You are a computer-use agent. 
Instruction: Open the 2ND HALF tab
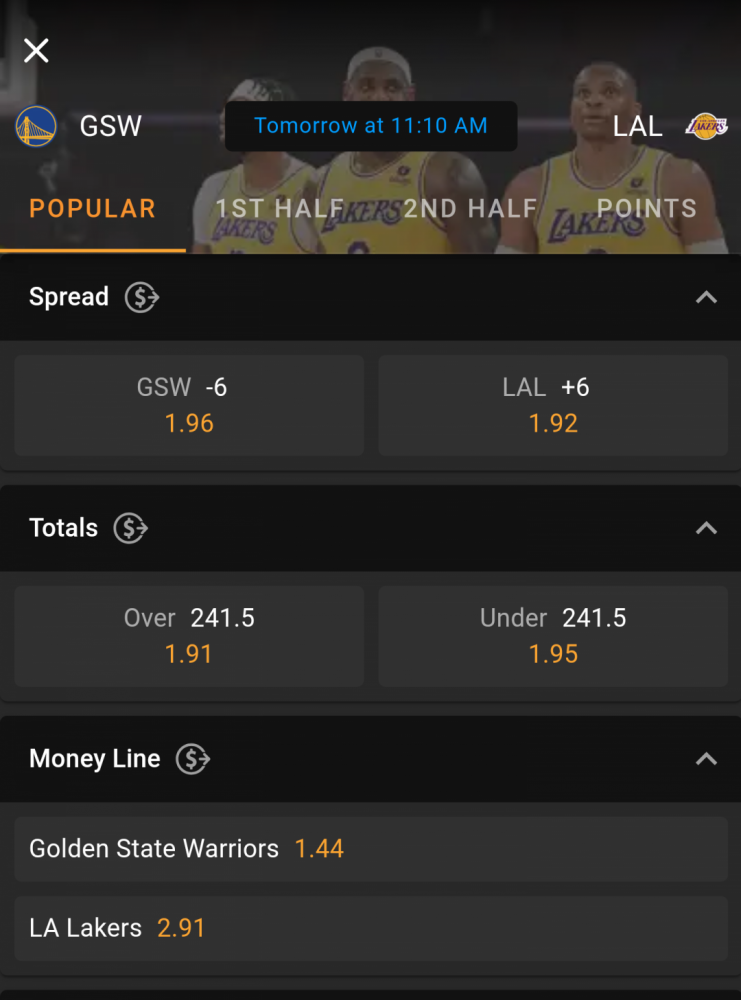470,209
